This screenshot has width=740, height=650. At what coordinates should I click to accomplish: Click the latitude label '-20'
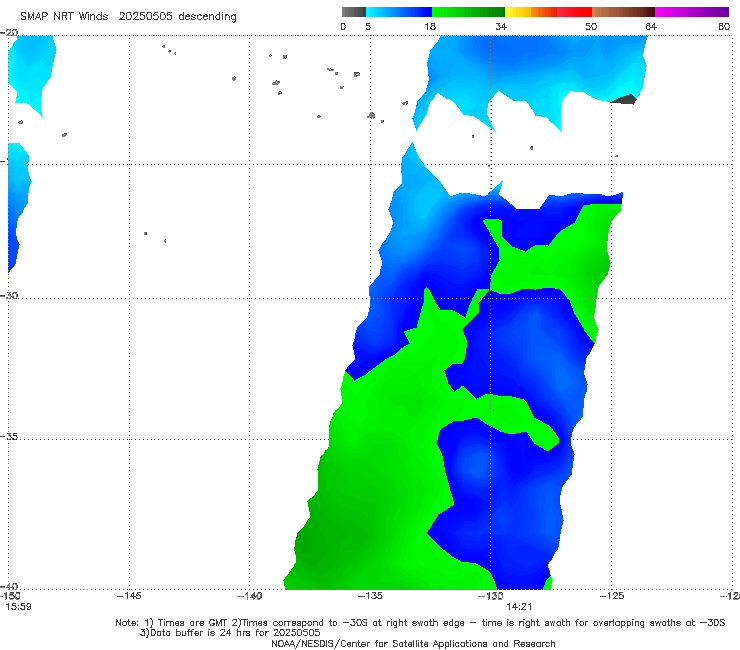coord(9,33)
